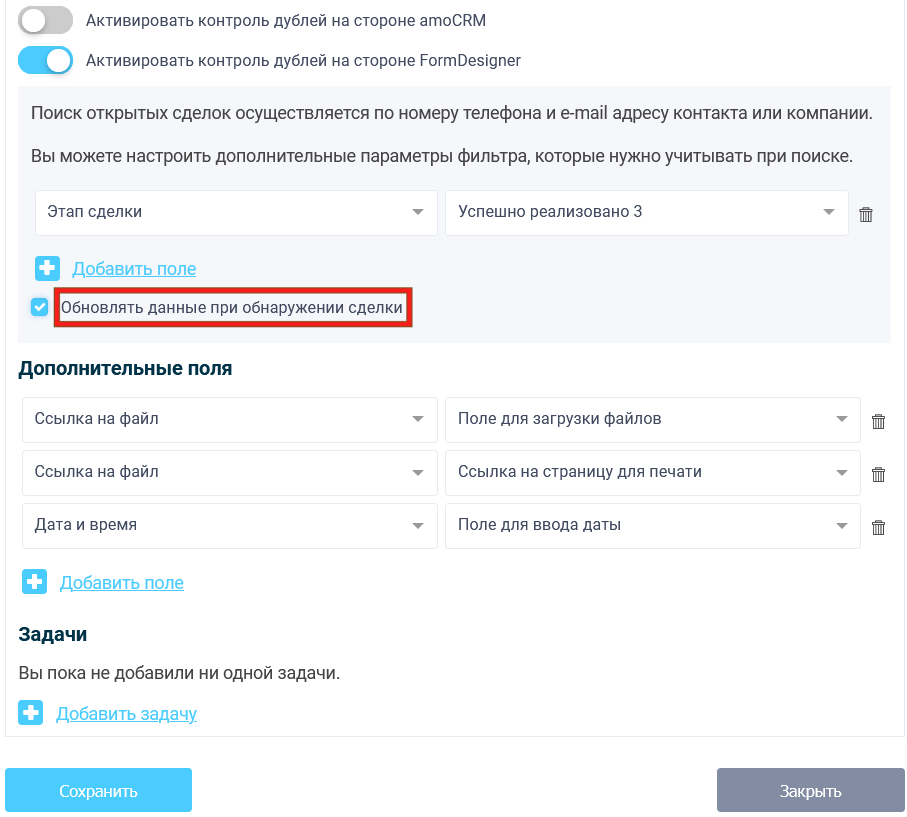Open the "Добавить поле" link in filter area

(x=135, y=268)
